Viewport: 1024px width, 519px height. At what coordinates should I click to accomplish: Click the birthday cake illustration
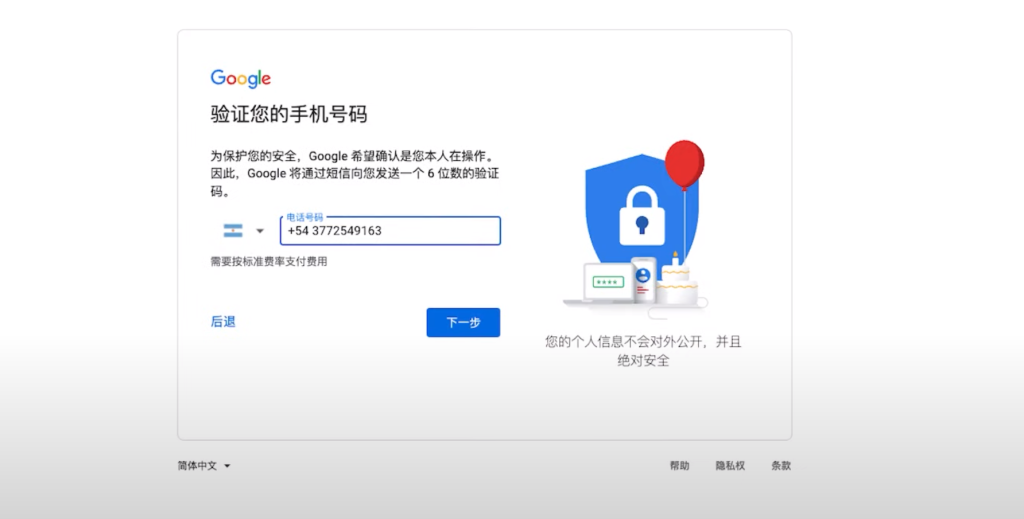coord(677,281)
